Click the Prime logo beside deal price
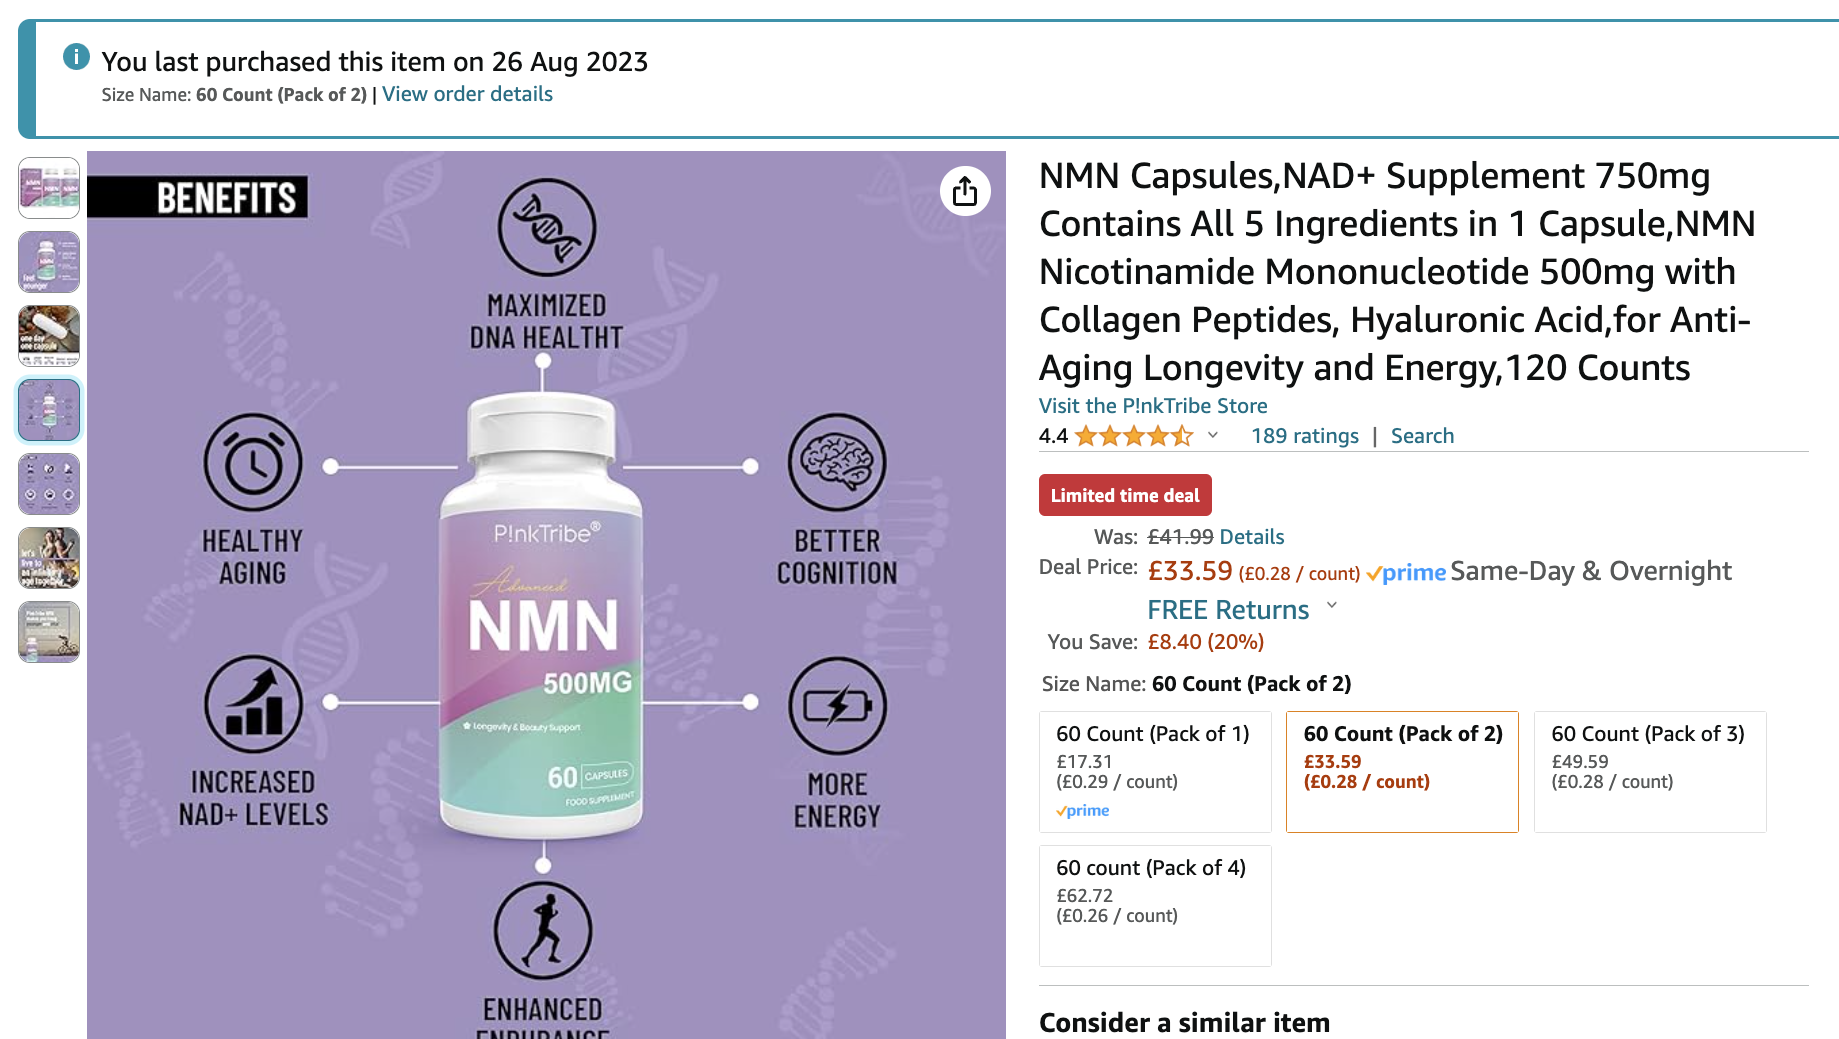The image size is (1839, 1039). [x=1406, y=573]
